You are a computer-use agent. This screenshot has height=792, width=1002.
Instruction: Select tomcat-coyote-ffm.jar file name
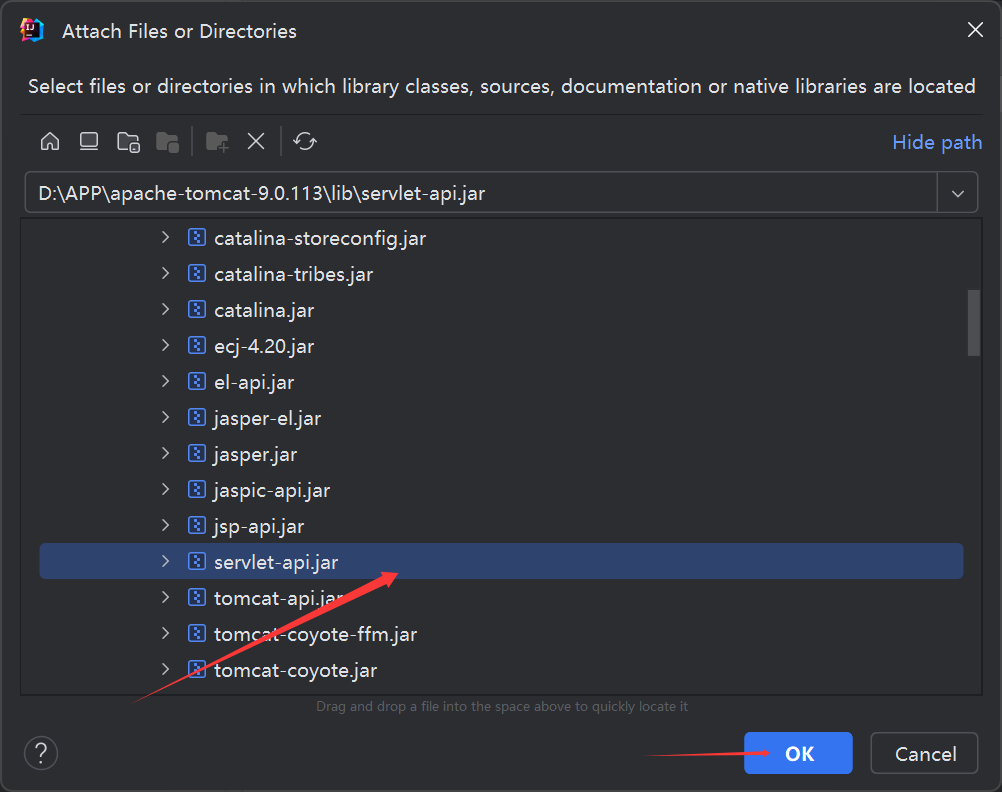click(315, 634)
